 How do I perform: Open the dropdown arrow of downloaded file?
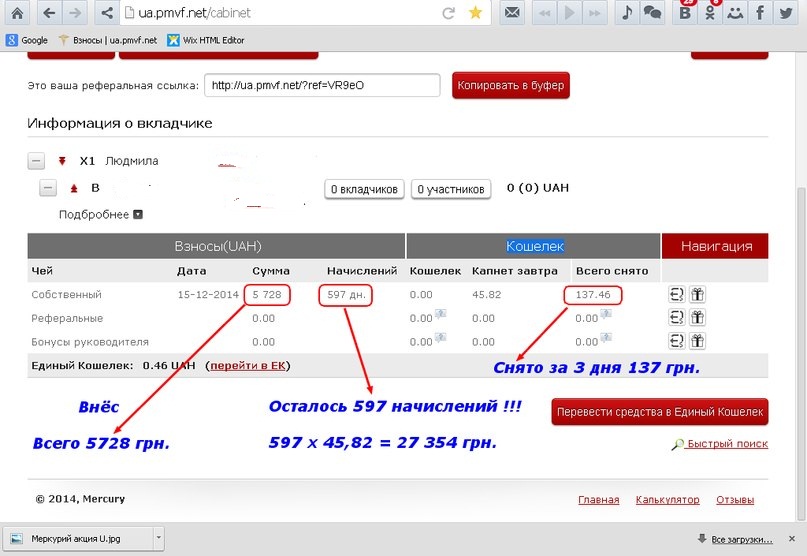pos(157,538)
